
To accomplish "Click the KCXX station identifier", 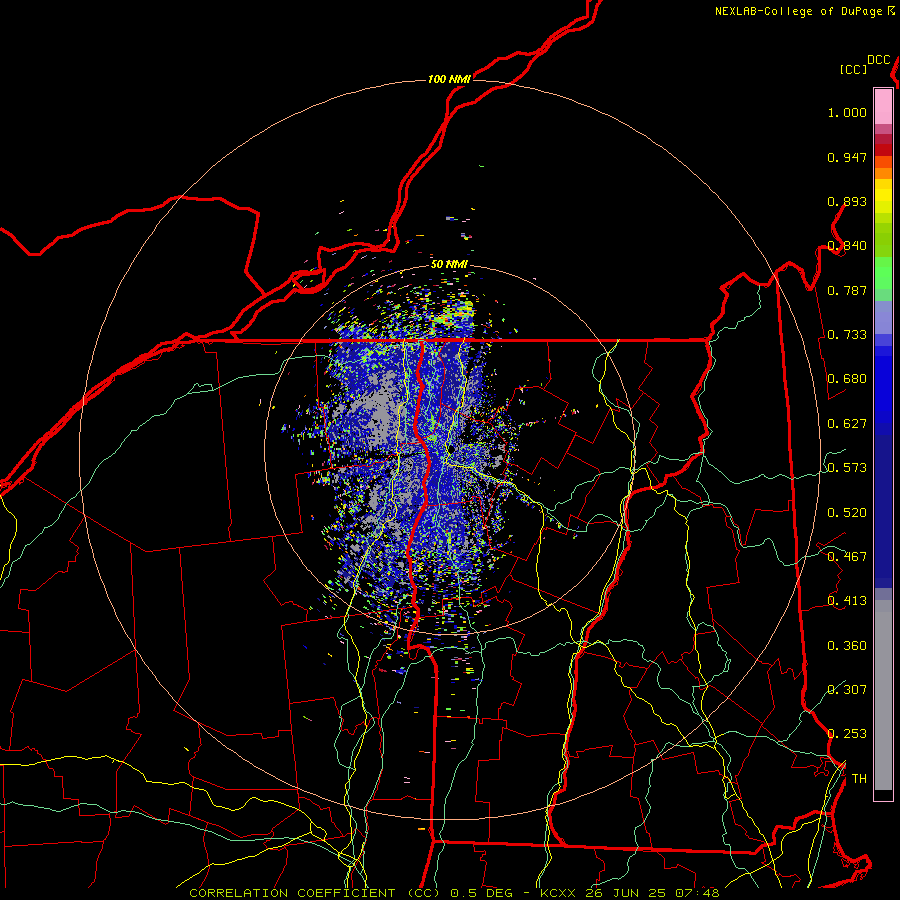I will (x=557, y=893).
